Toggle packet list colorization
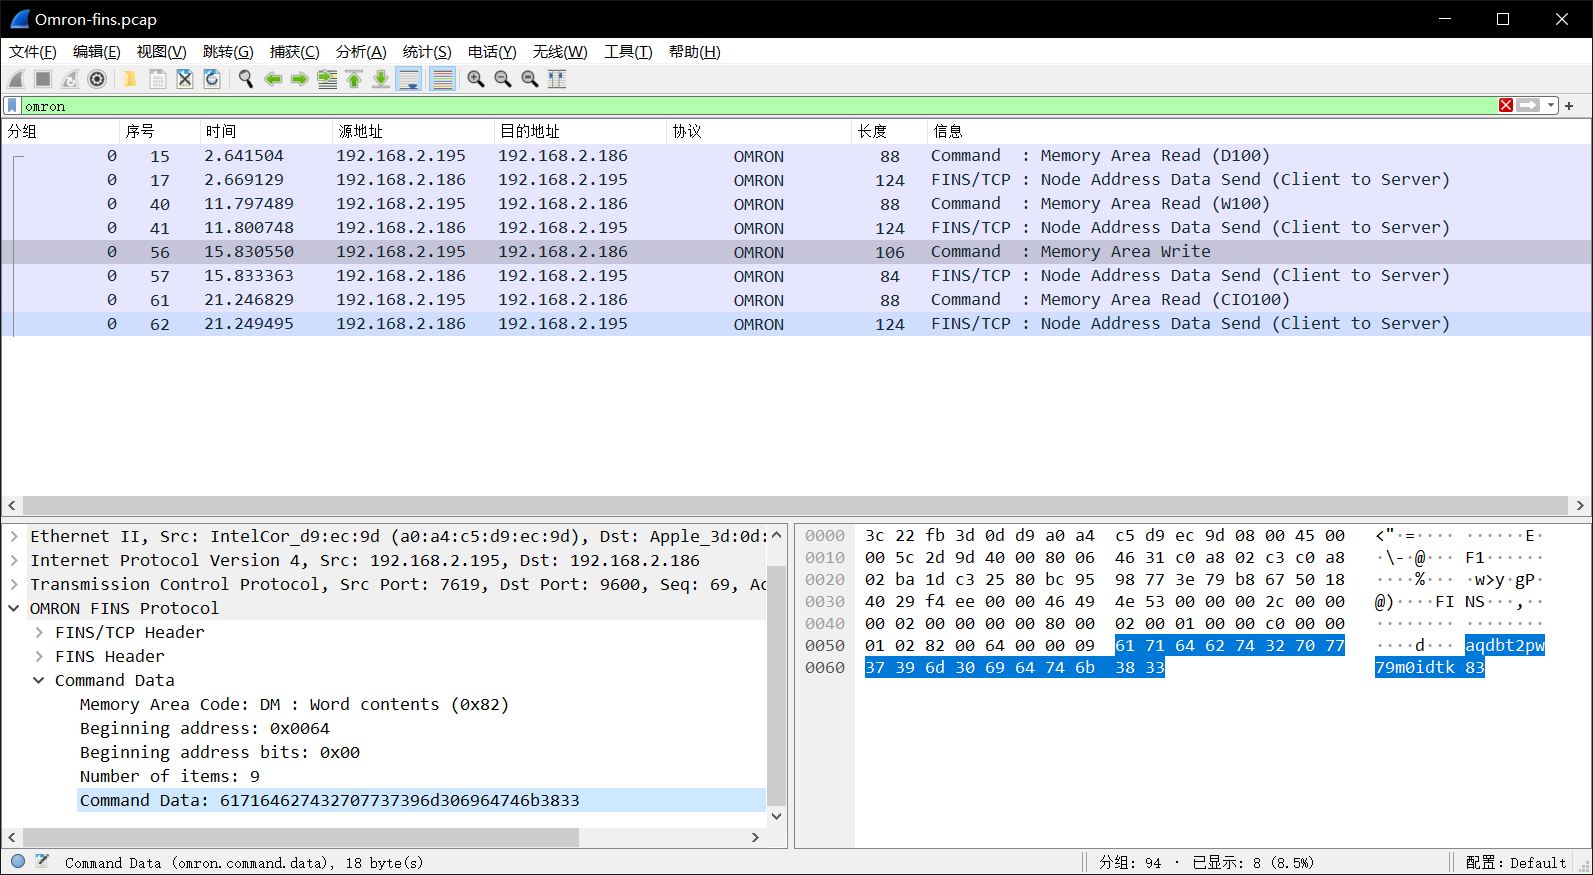 442,79
